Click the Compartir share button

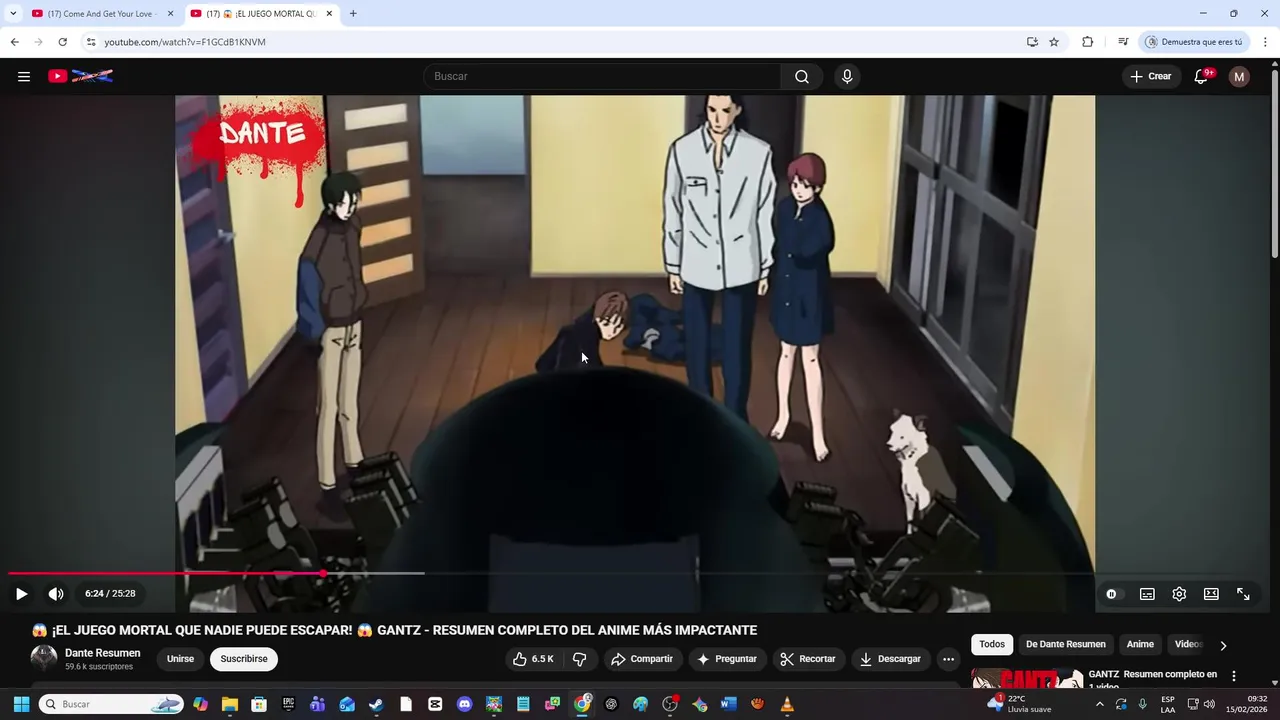click(x=642, y=659)
